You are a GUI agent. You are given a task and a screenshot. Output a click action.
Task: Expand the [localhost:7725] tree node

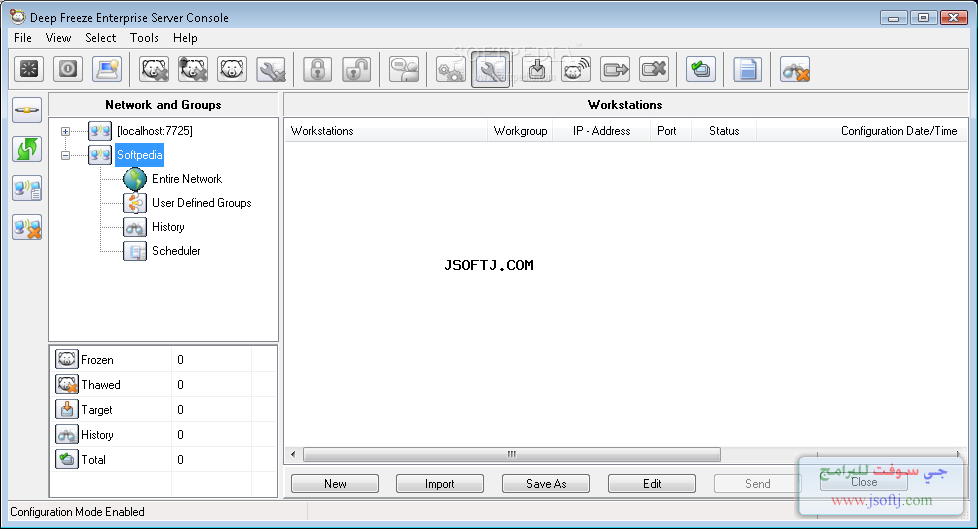tap(65, 131)
